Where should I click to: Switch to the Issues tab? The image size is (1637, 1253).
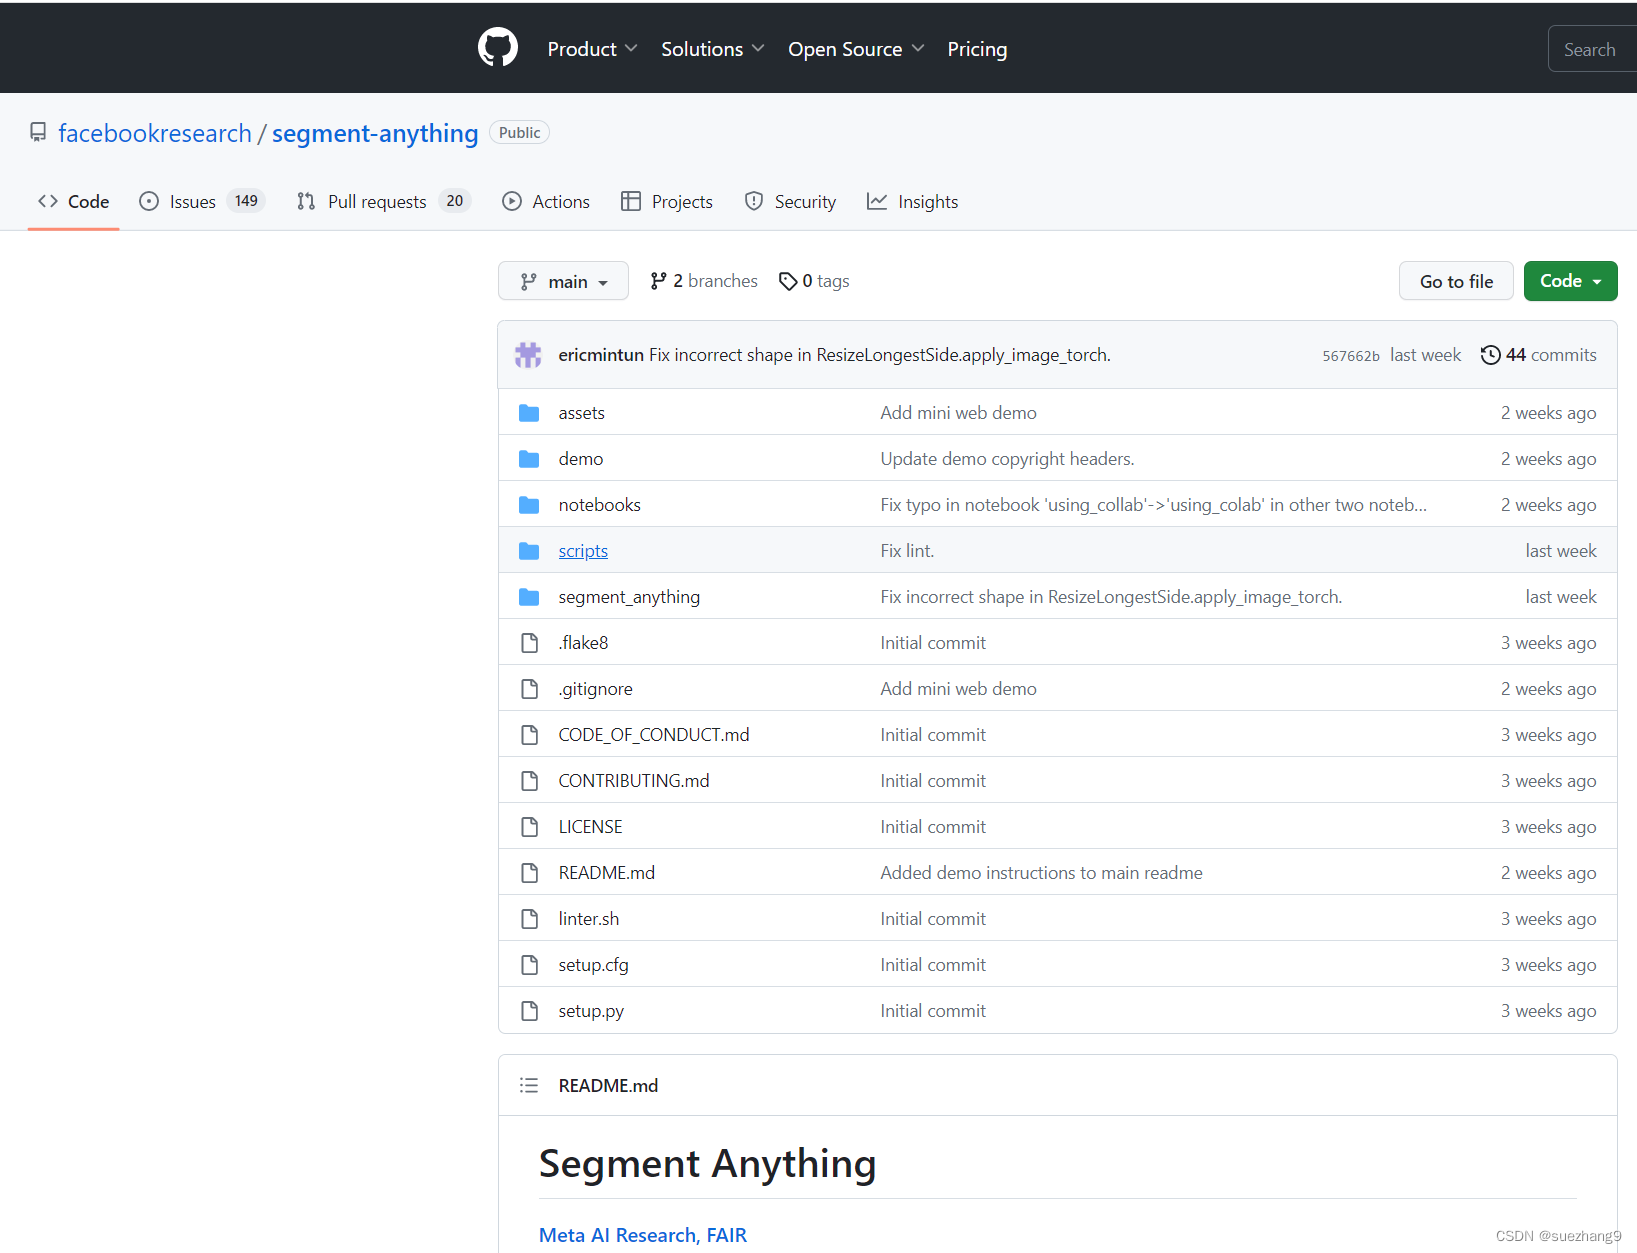[201, 201]
